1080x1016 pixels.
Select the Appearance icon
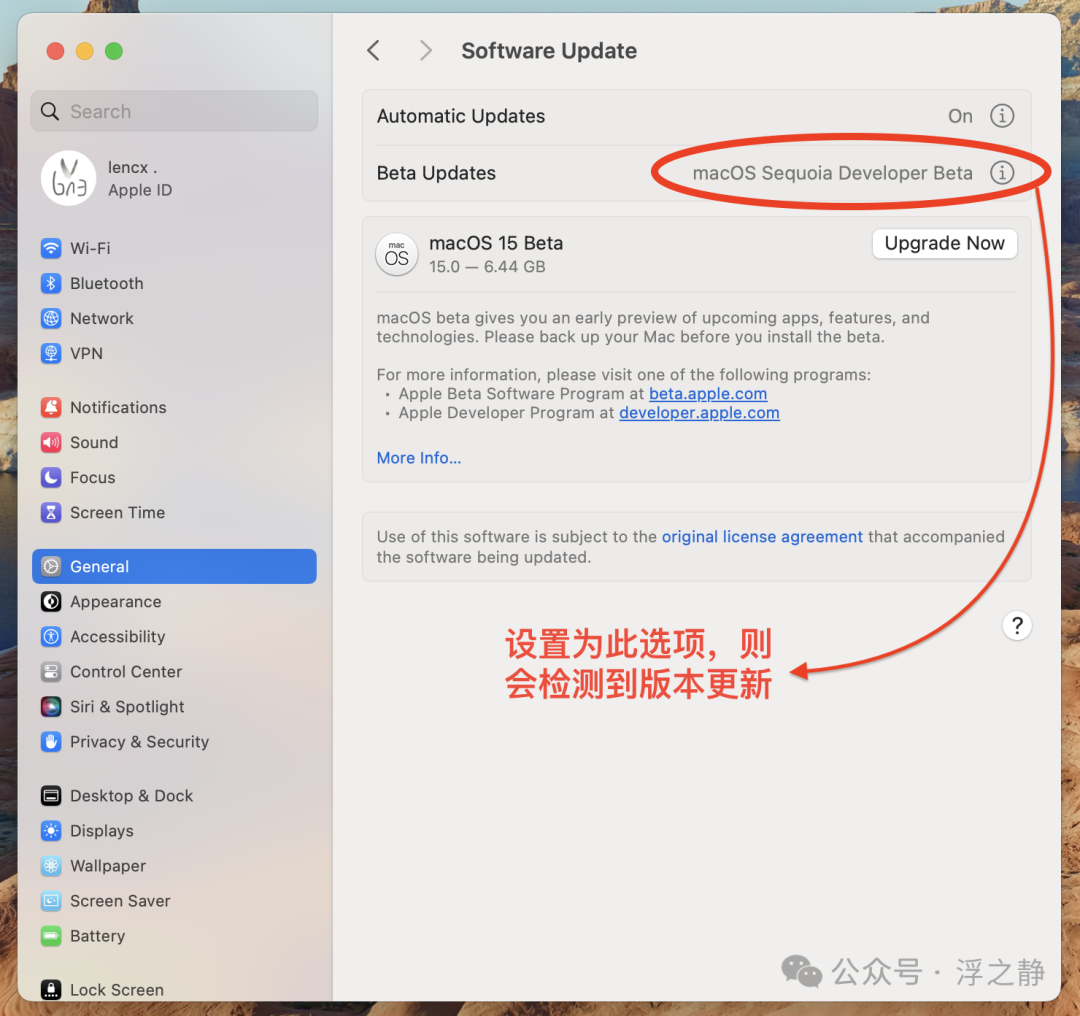tap(51, 601)
